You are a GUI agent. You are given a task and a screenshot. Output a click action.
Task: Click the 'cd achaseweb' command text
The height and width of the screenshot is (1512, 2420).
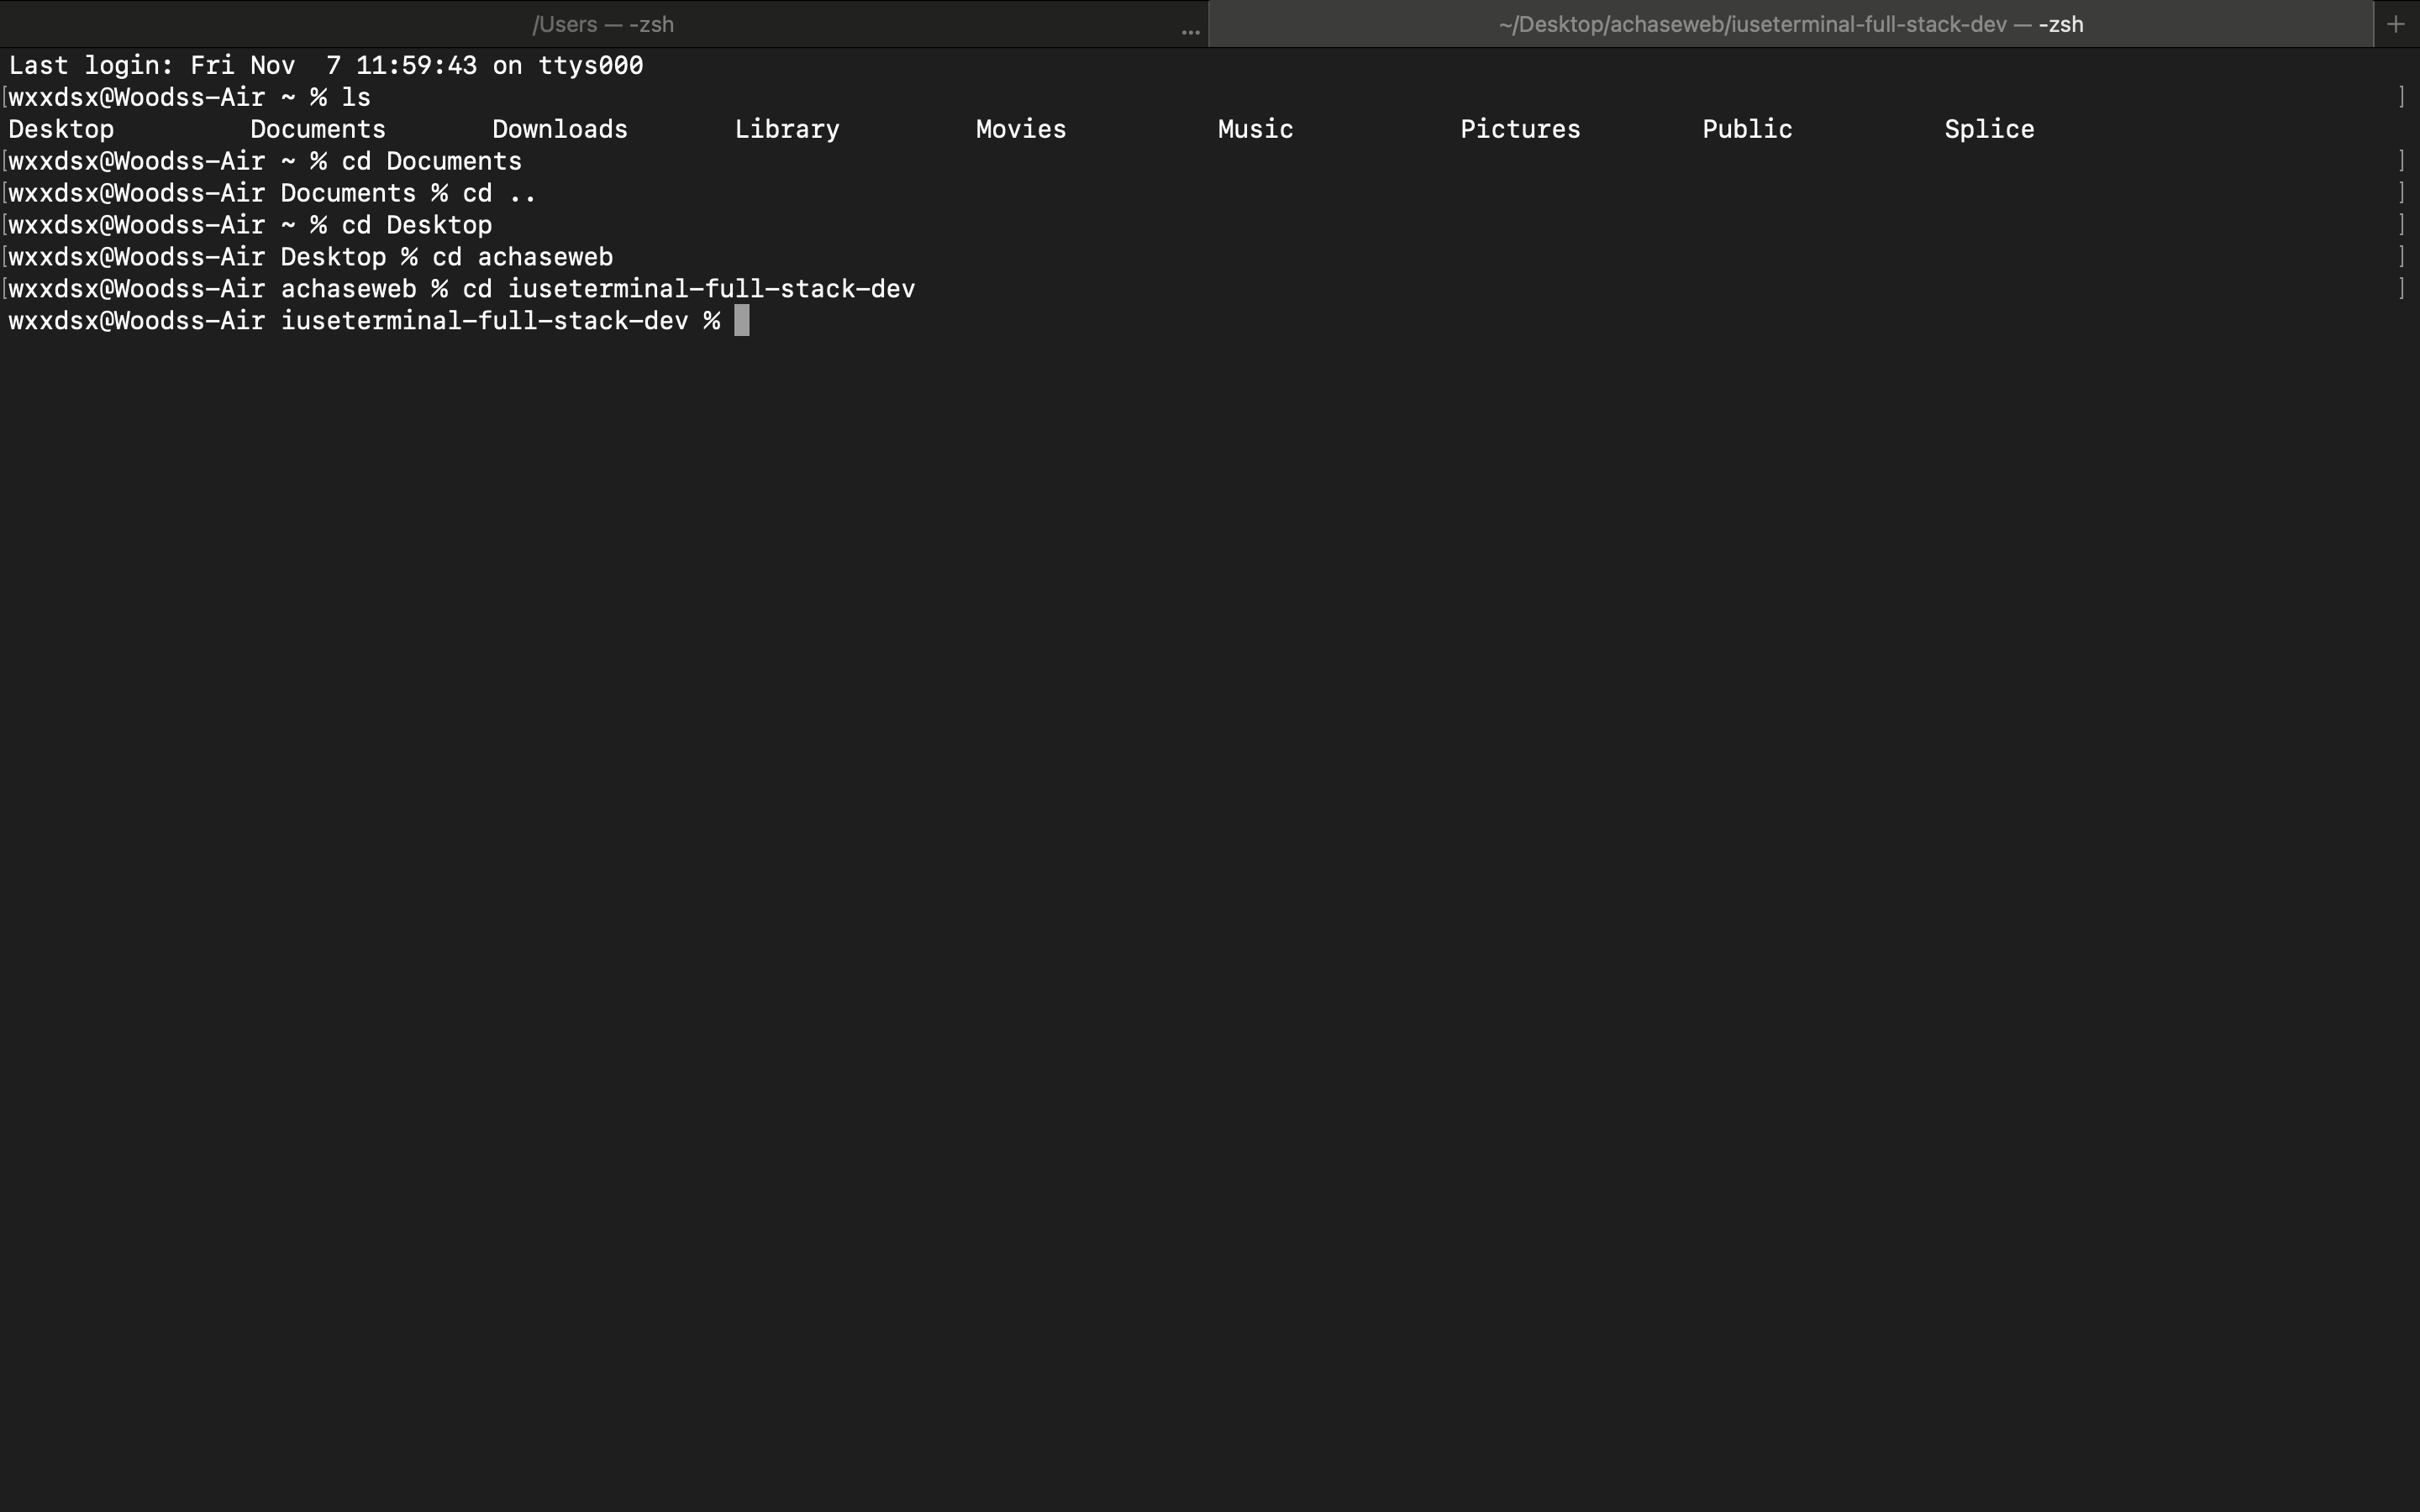[x=522, y=257]
